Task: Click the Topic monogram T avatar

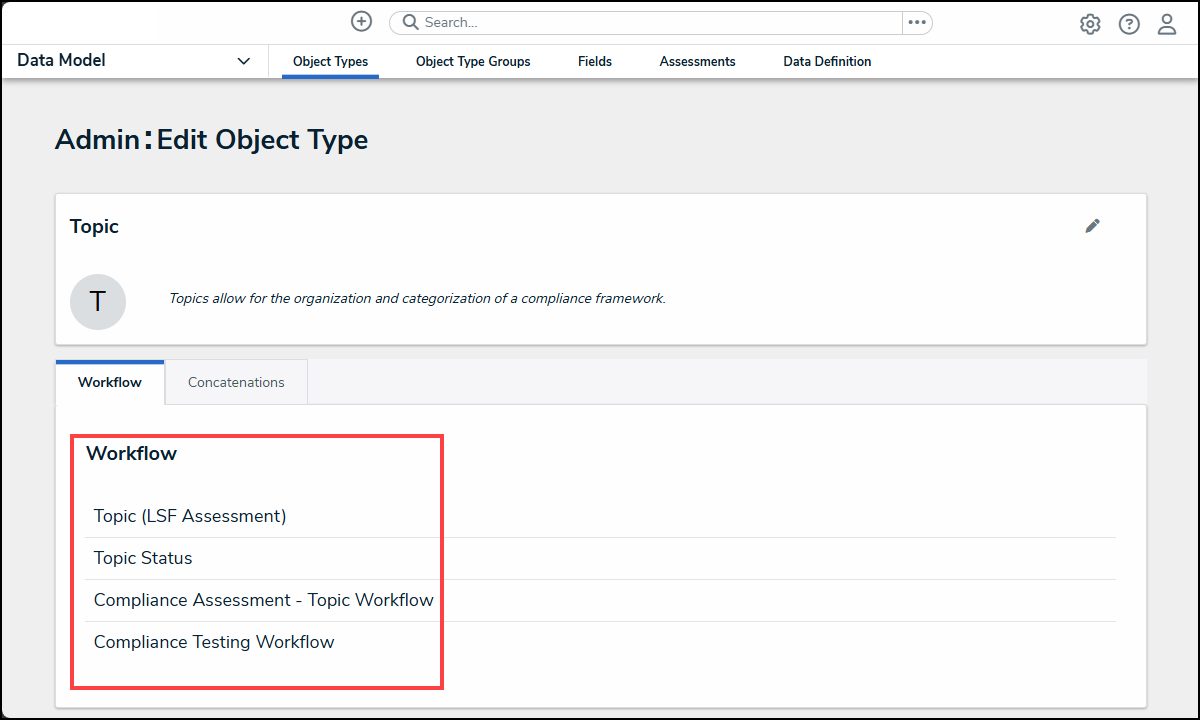Action: point(98,302)
